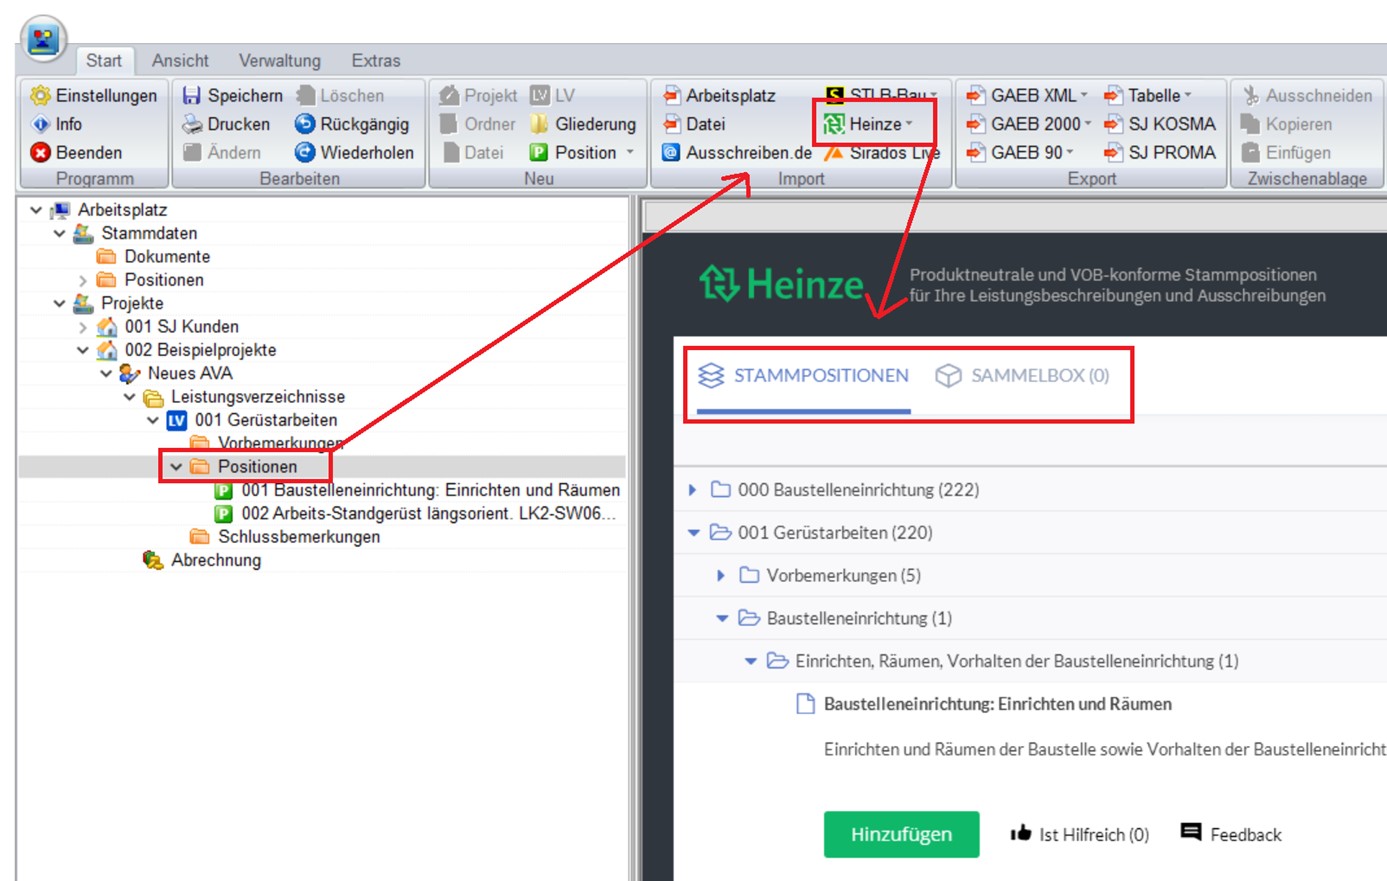Export to SJ KOSMA

pos(1160,124)
